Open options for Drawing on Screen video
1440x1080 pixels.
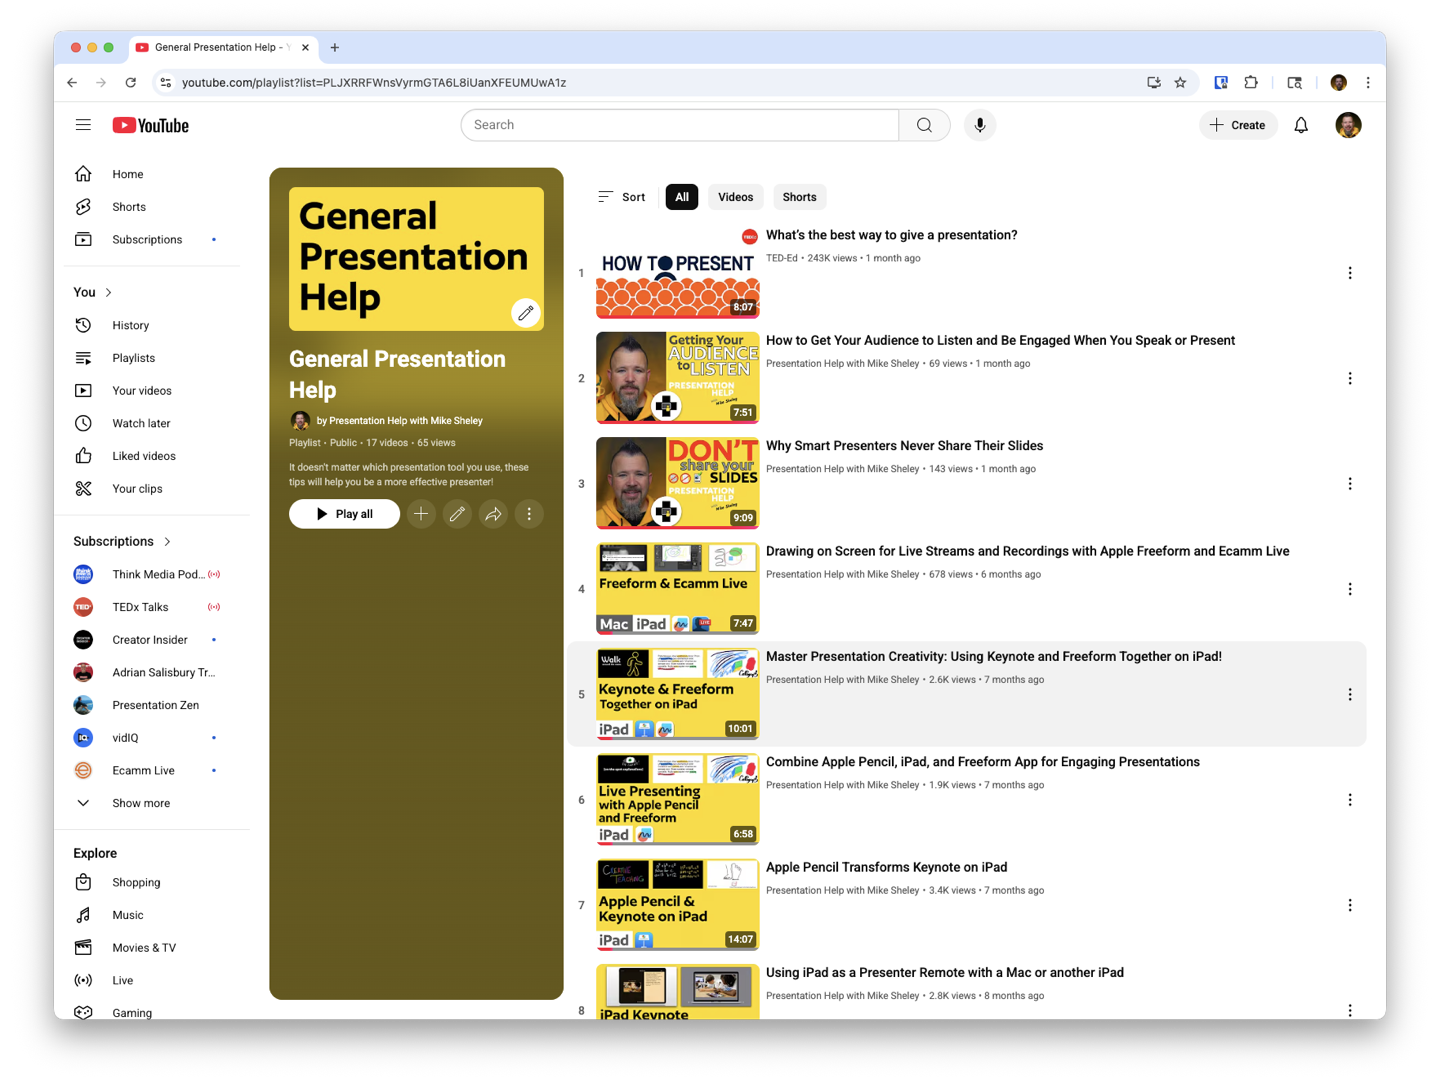(1350, 589)
